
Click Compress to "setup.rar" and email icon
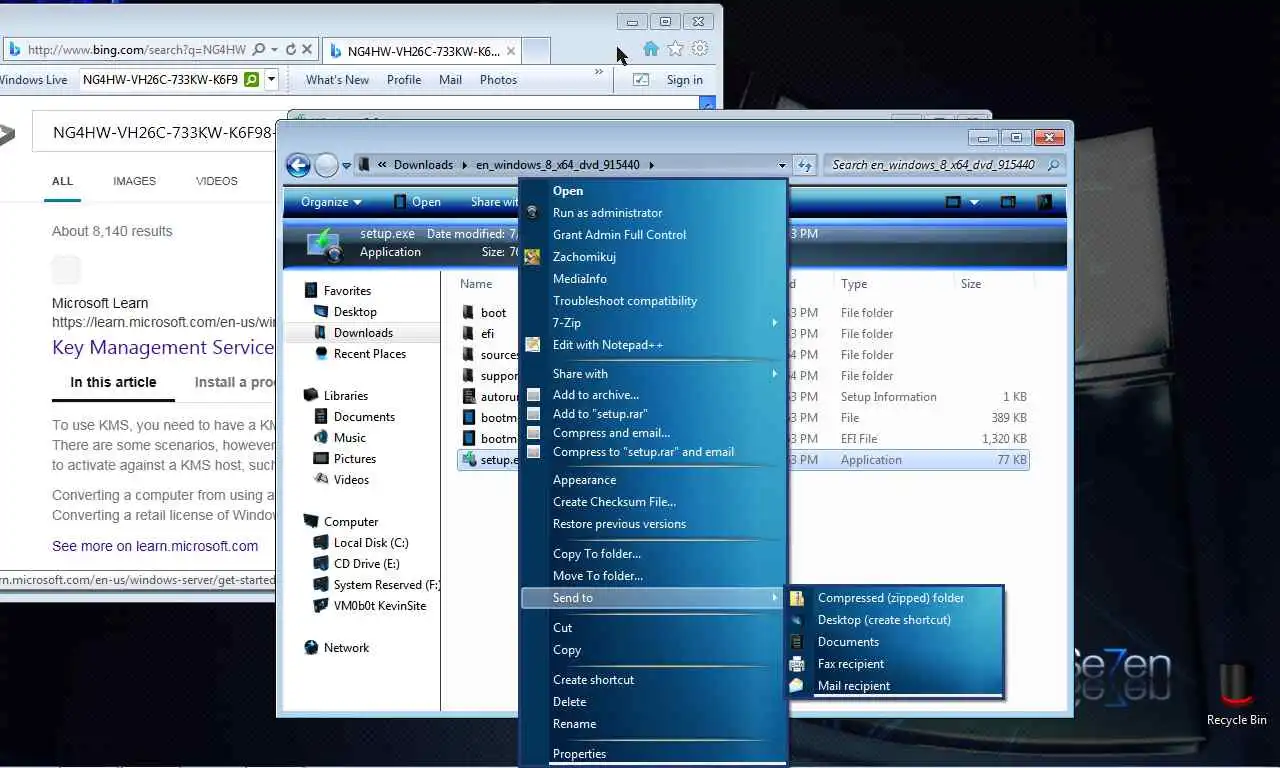[533, 452]
